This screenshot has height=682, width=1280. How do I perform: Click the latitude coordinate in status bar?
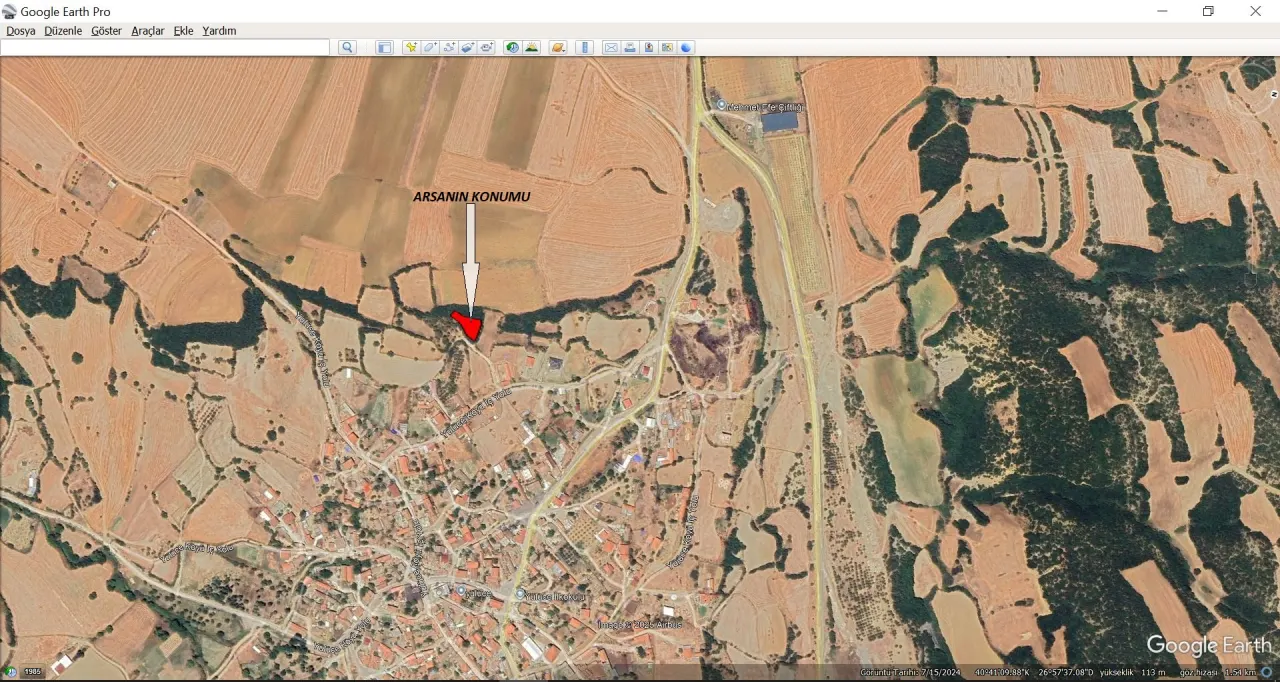pyautogui.click(x=1002, y=672)
